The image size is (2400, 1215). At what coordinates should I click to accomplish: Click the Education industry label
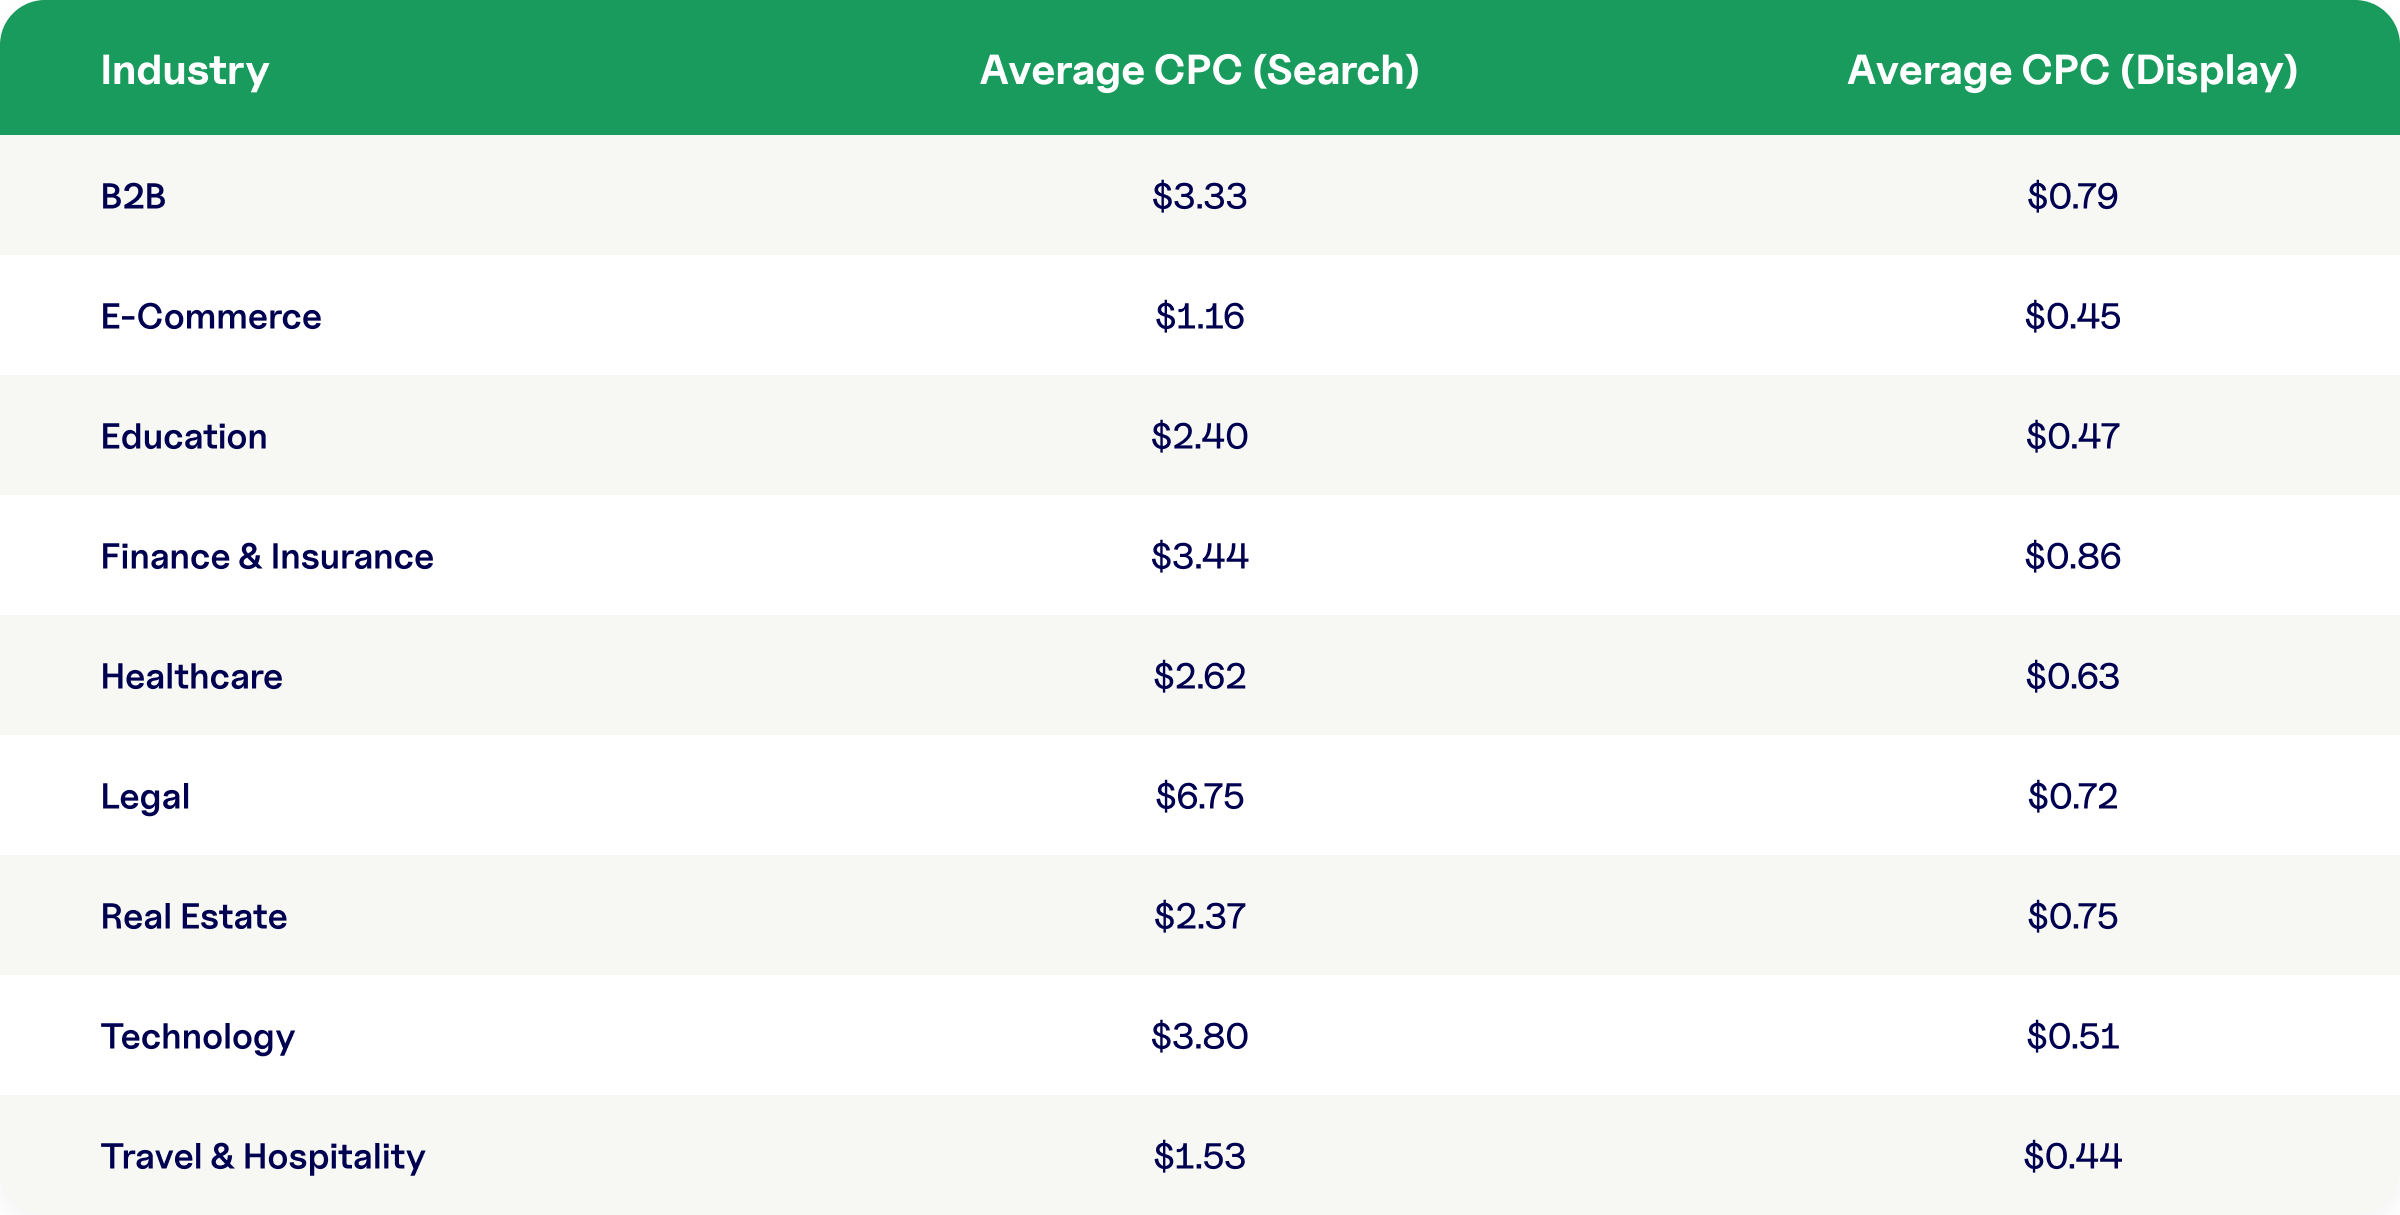click(184, 436)
